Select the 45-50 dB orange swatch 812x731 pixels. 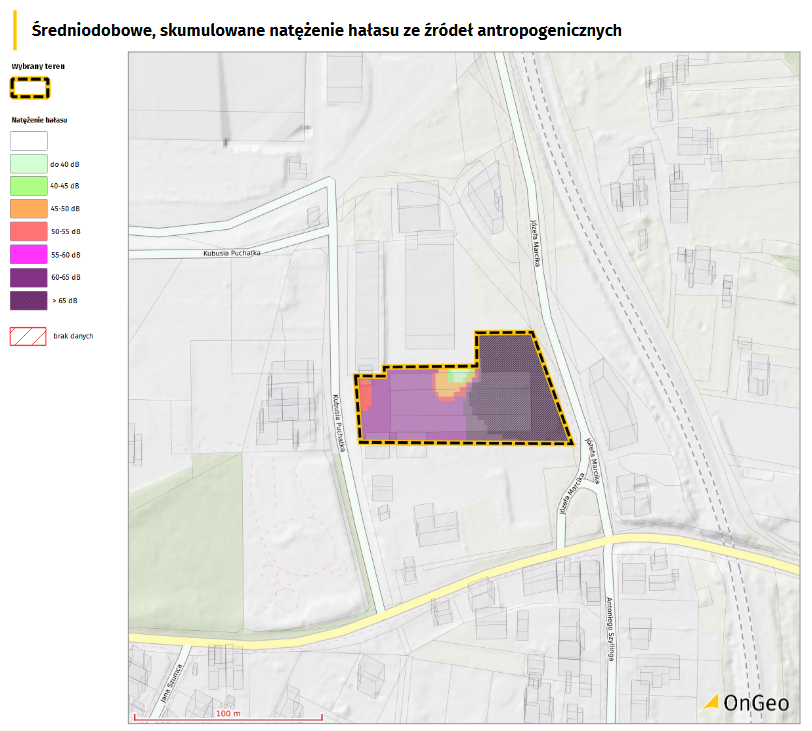(x=29, y=208)
